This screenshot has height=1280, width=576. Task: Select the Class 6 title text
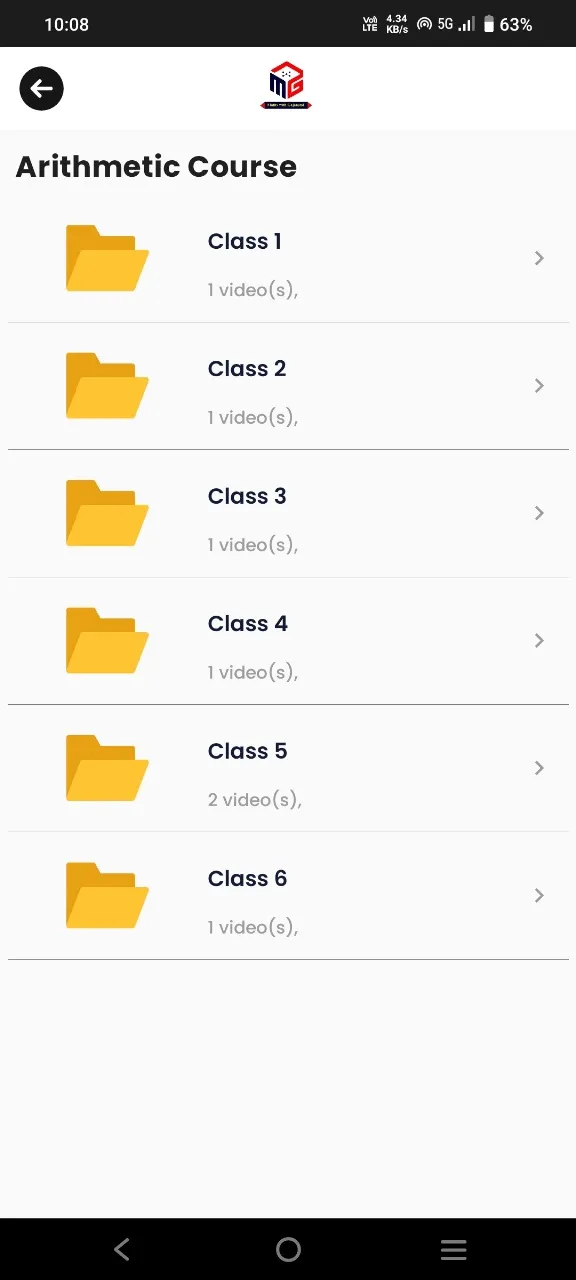(x=247, y=878)
